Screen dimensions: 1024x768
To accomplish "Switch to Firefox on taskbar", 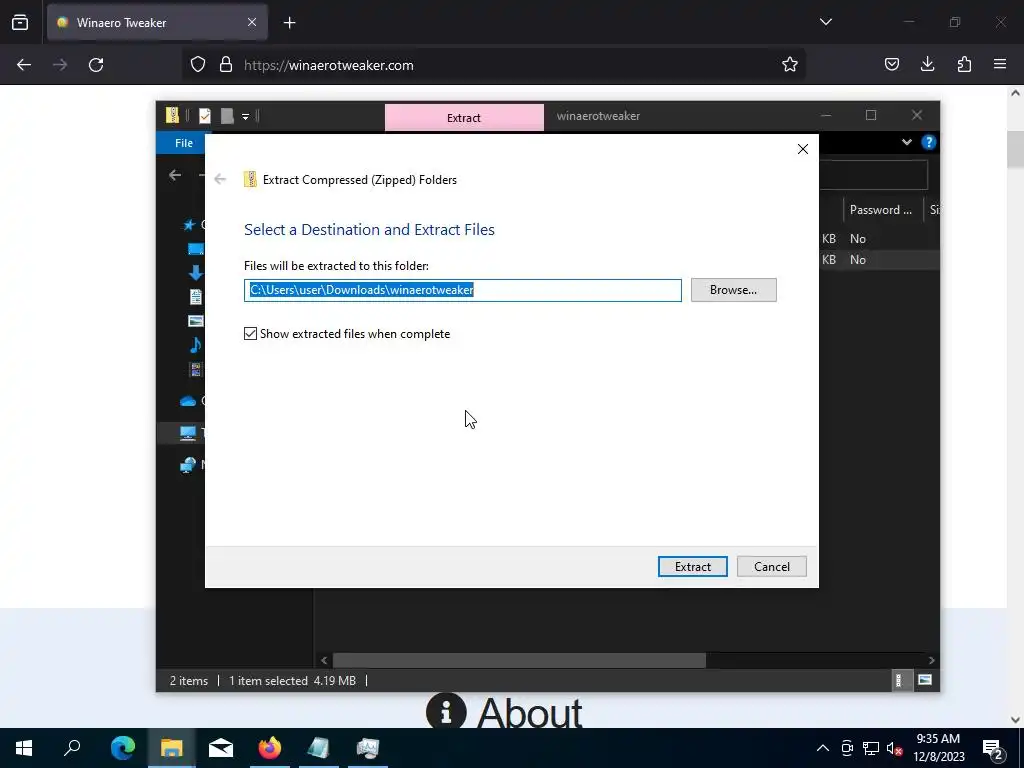I will [x=270, y=748].
